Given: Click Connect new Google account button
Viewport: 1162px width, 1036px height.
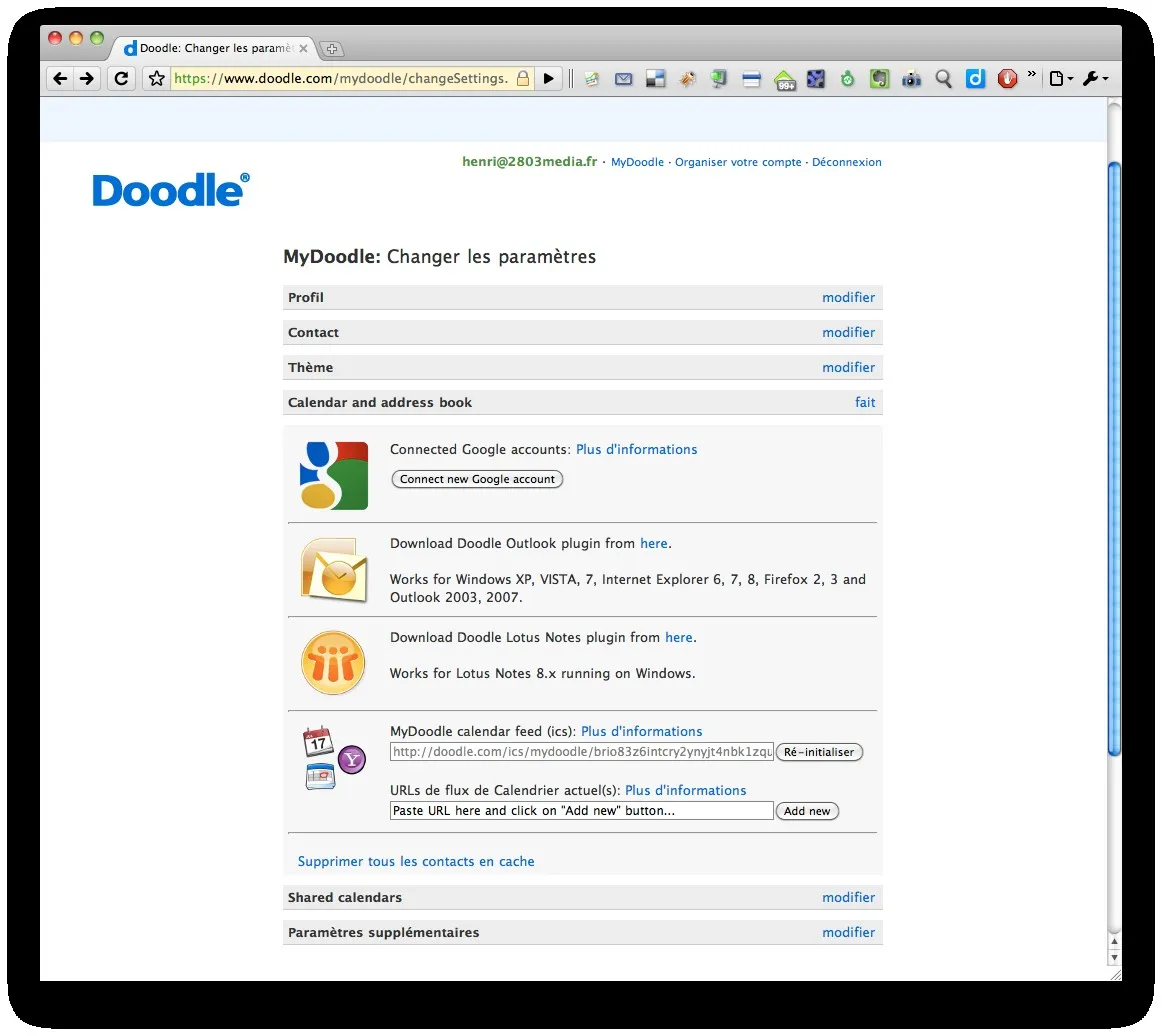Looking at the screenshot, I should coord(477,479).
